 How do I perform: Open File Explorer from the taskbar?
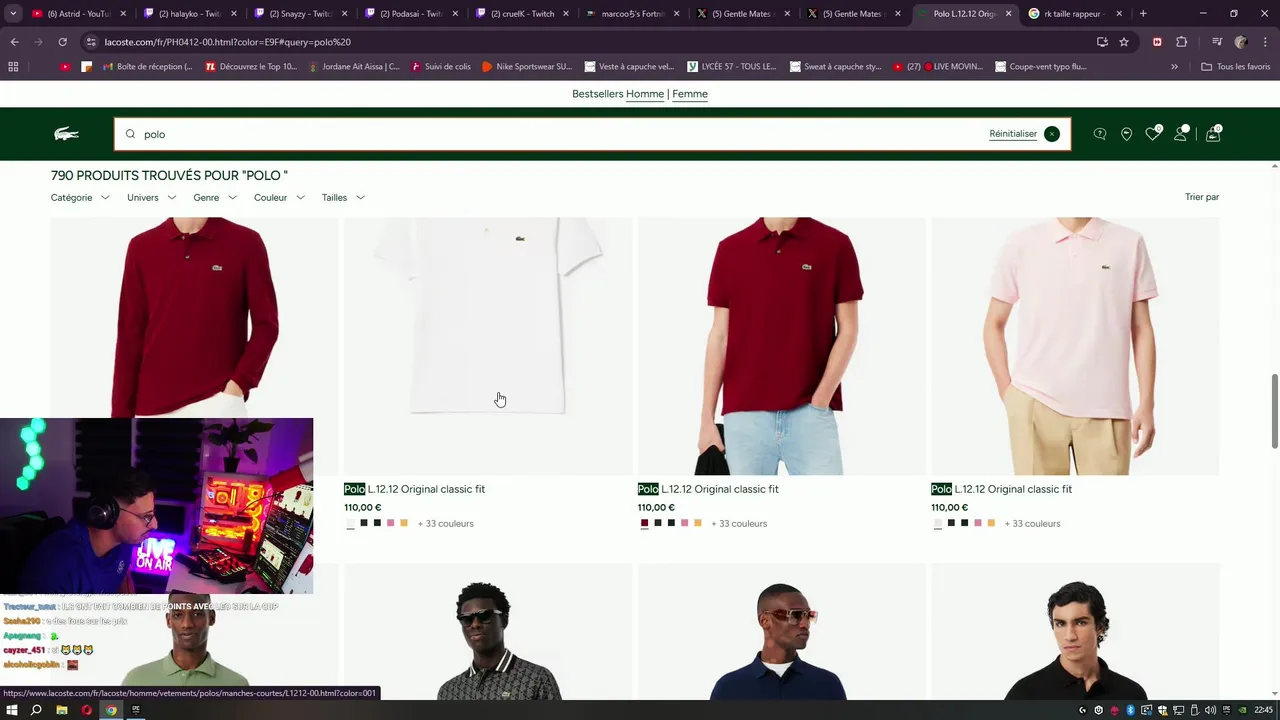tap(61, 710)
